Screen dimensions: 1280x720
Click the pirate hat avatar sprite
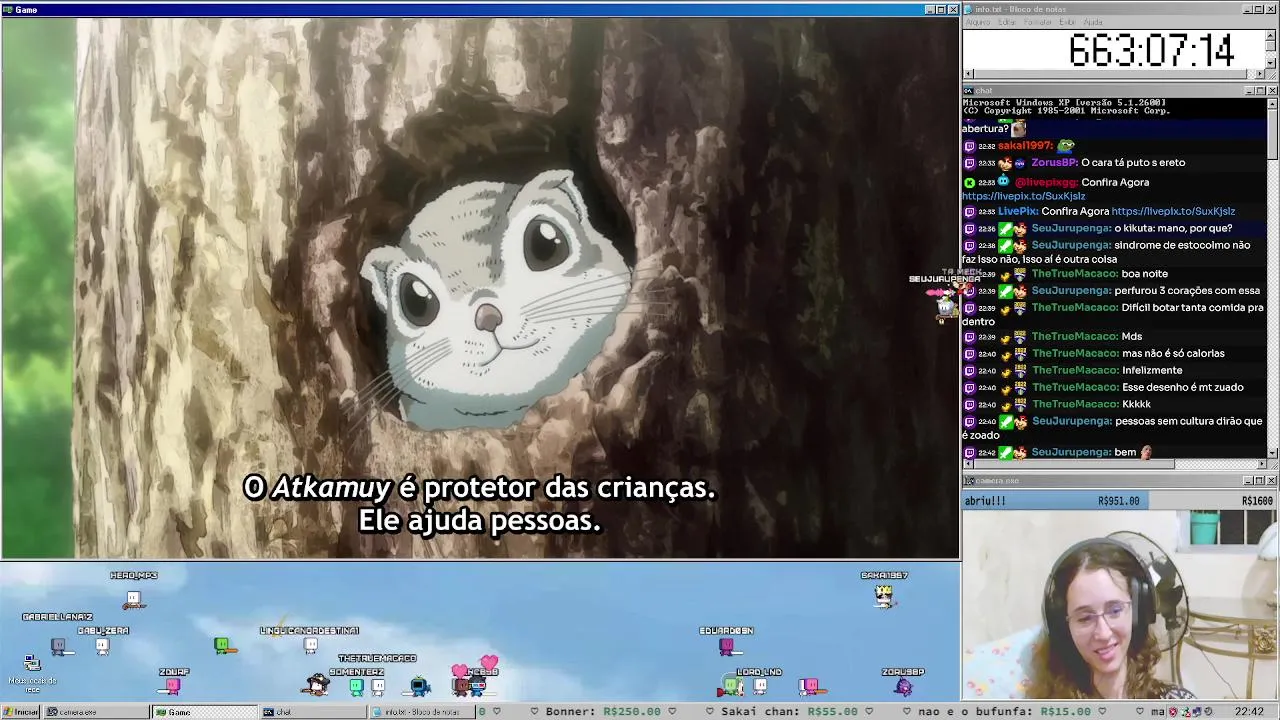pos(318,684)
